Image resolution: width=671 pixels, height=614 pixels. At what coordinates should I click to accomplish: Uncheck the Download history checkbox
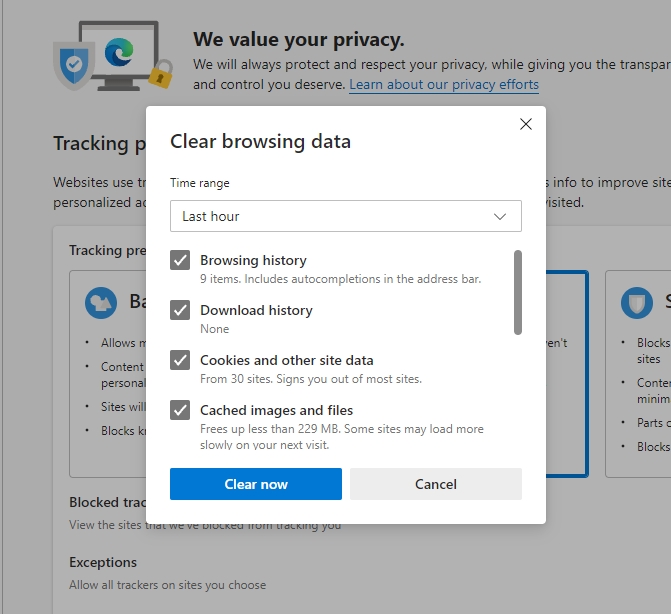click(180, 310)
